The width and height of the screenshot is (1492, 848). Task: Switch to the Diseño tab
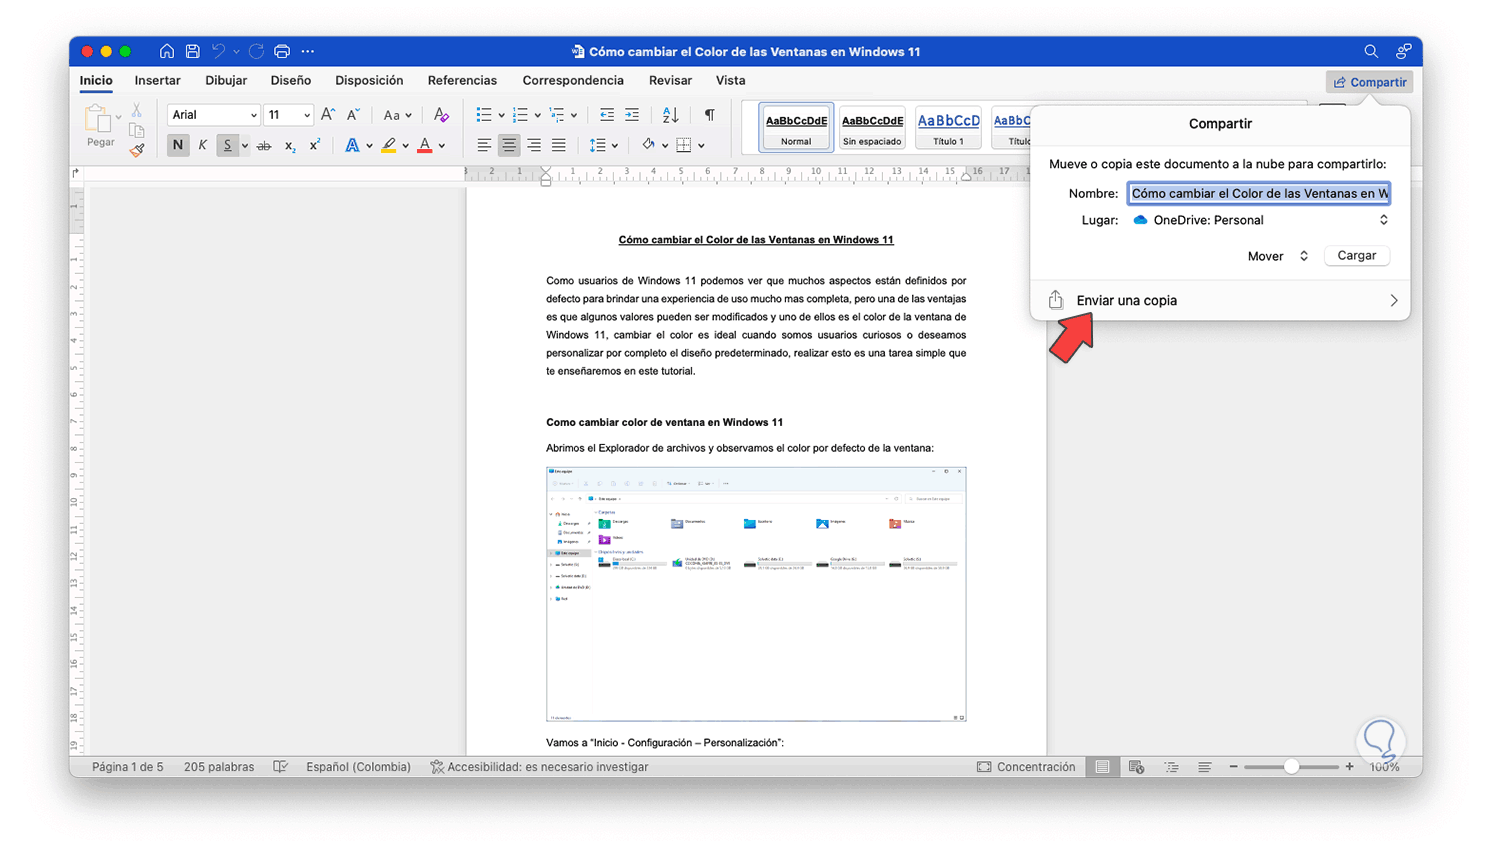pos(291,81)
